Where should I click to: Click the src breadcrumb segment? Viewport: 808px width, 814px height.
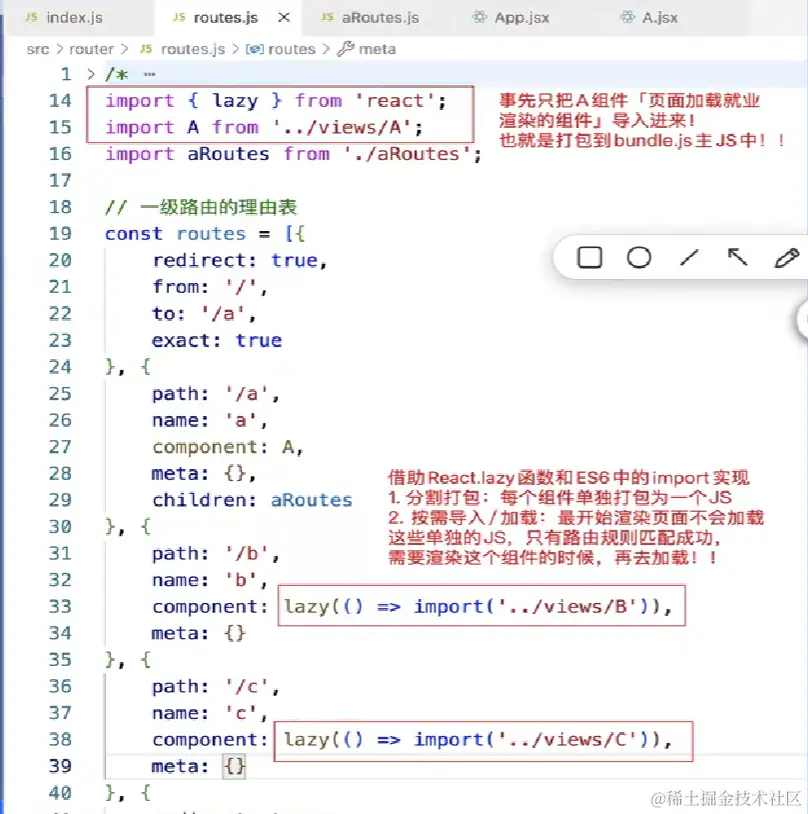click(38, 49)
